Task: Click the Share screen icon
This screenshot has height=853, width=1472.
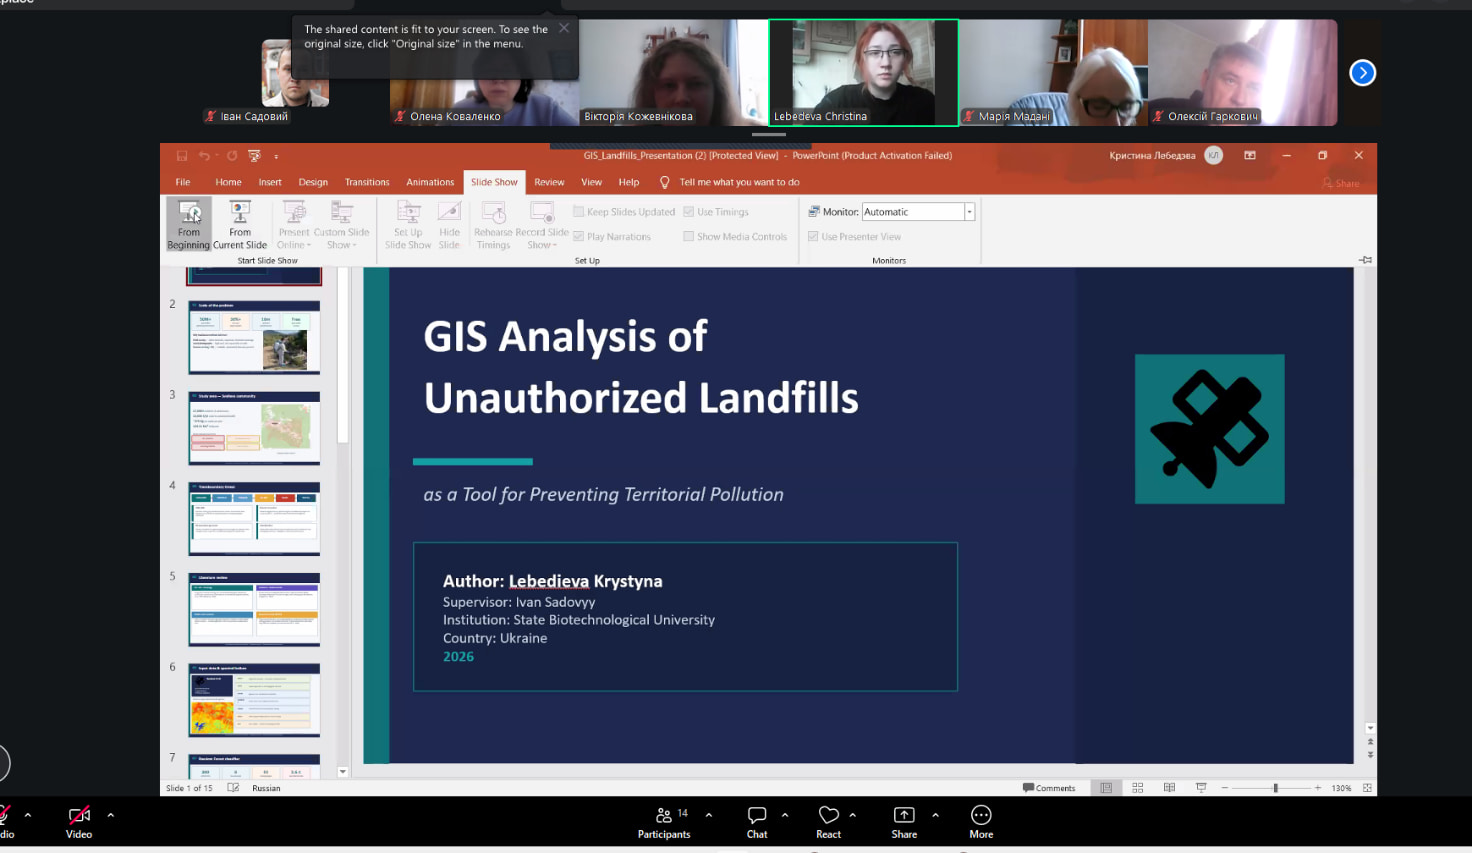Action: pos(904,821)
